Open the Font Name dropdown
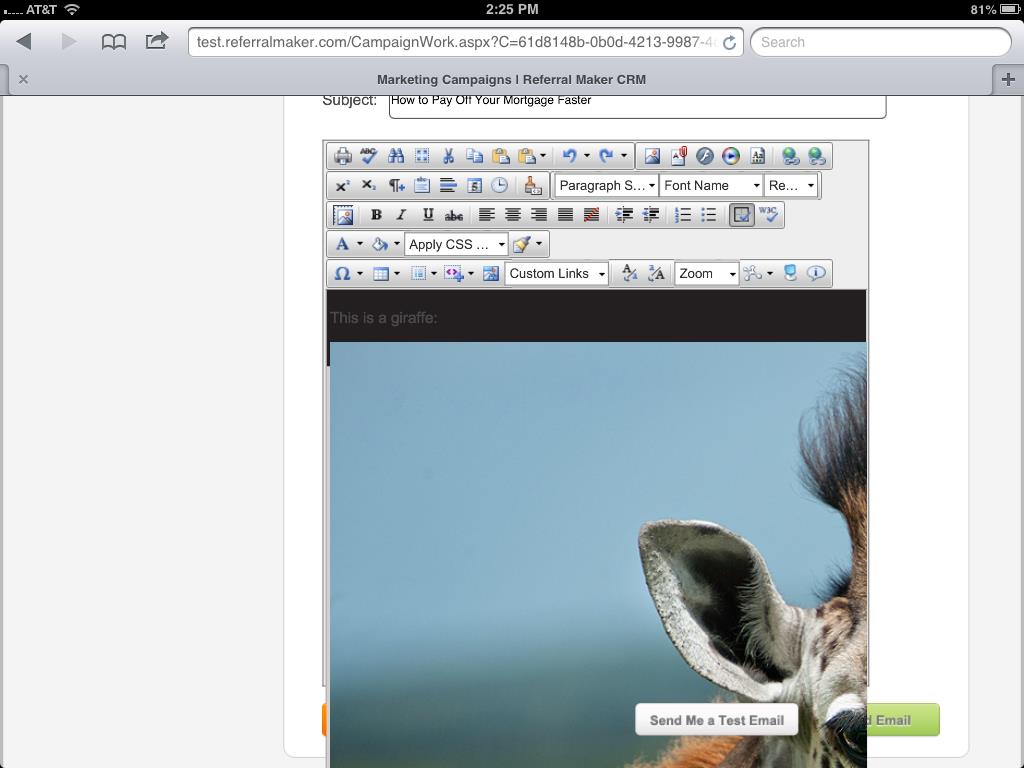This screenshot has width=1024, height=768. [711, 185]
